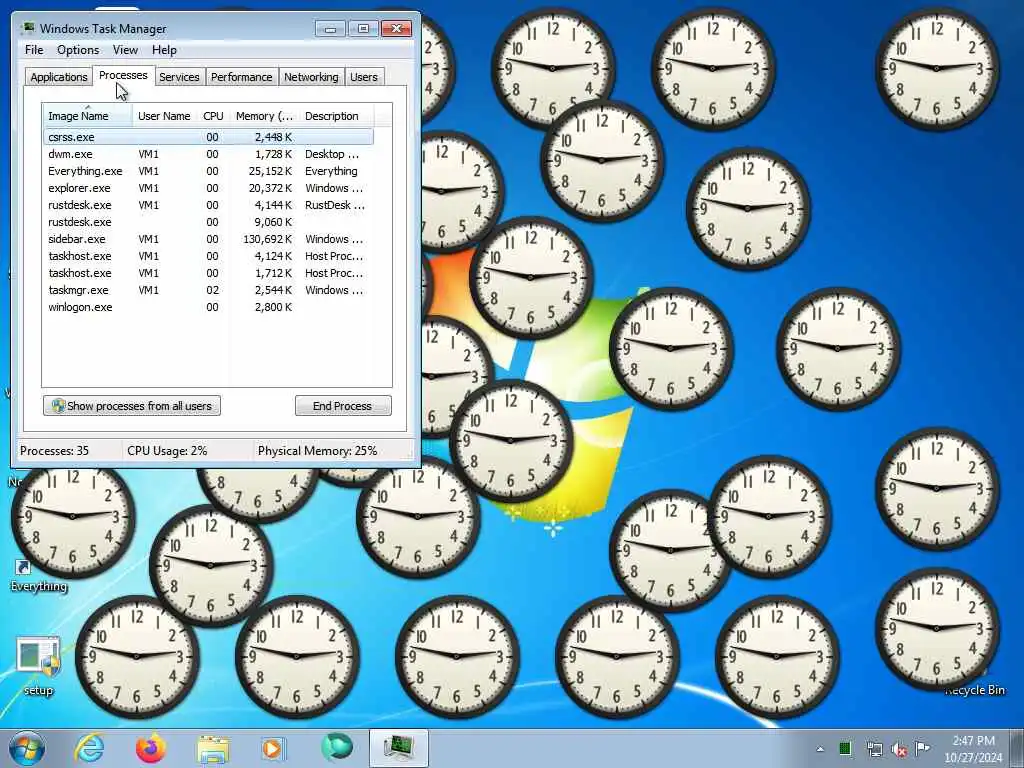
Task: Sort by the CPU column header
Action: pos(213,116)
